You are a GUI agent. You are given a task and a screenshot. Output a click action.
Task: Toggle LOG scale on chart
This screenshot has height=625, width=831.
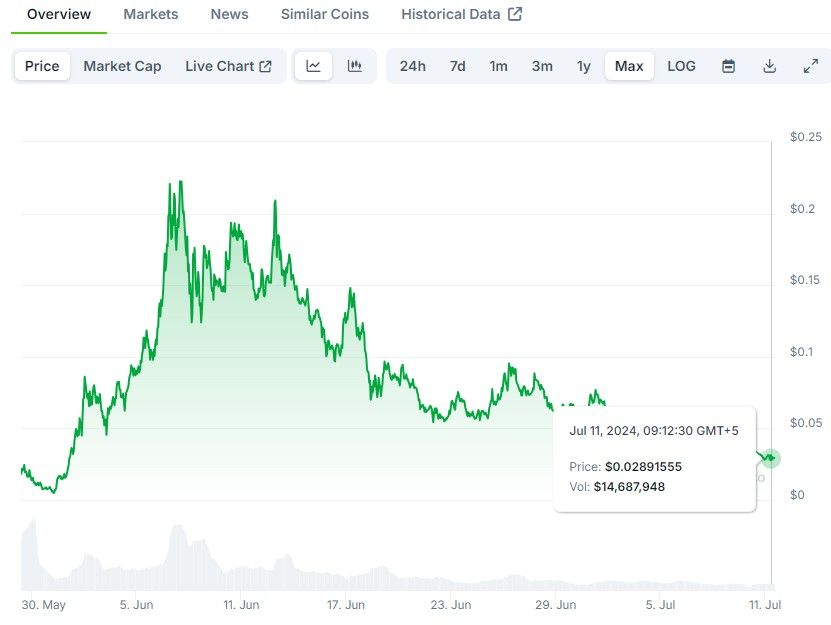coord(681,66)
